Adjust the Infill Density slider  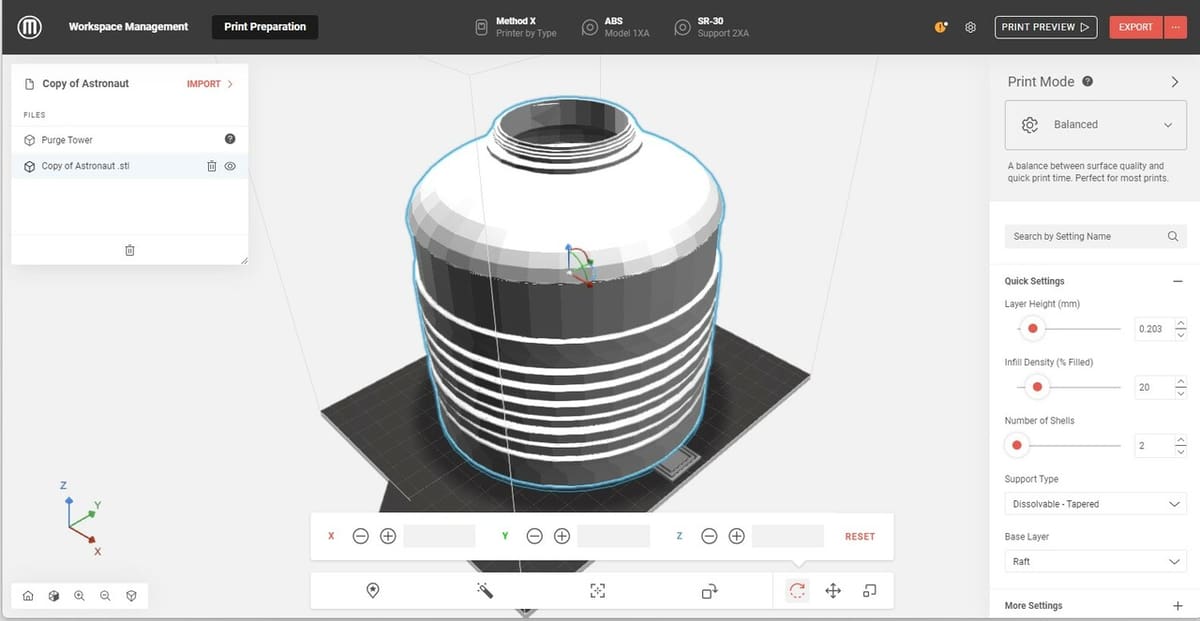(1037, 386)
